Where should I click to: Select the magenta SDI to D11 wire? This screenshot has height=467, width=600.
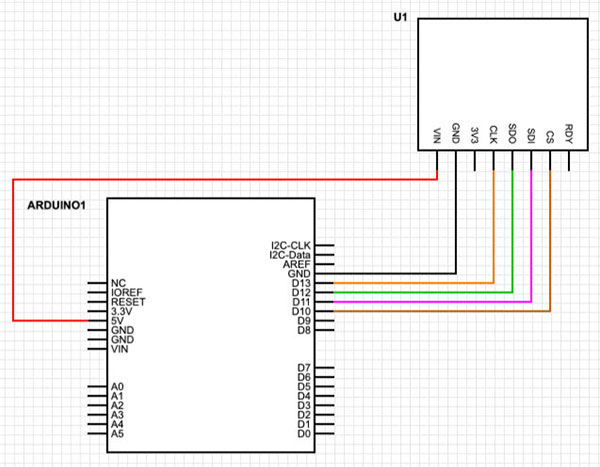[x=531, y=250]
